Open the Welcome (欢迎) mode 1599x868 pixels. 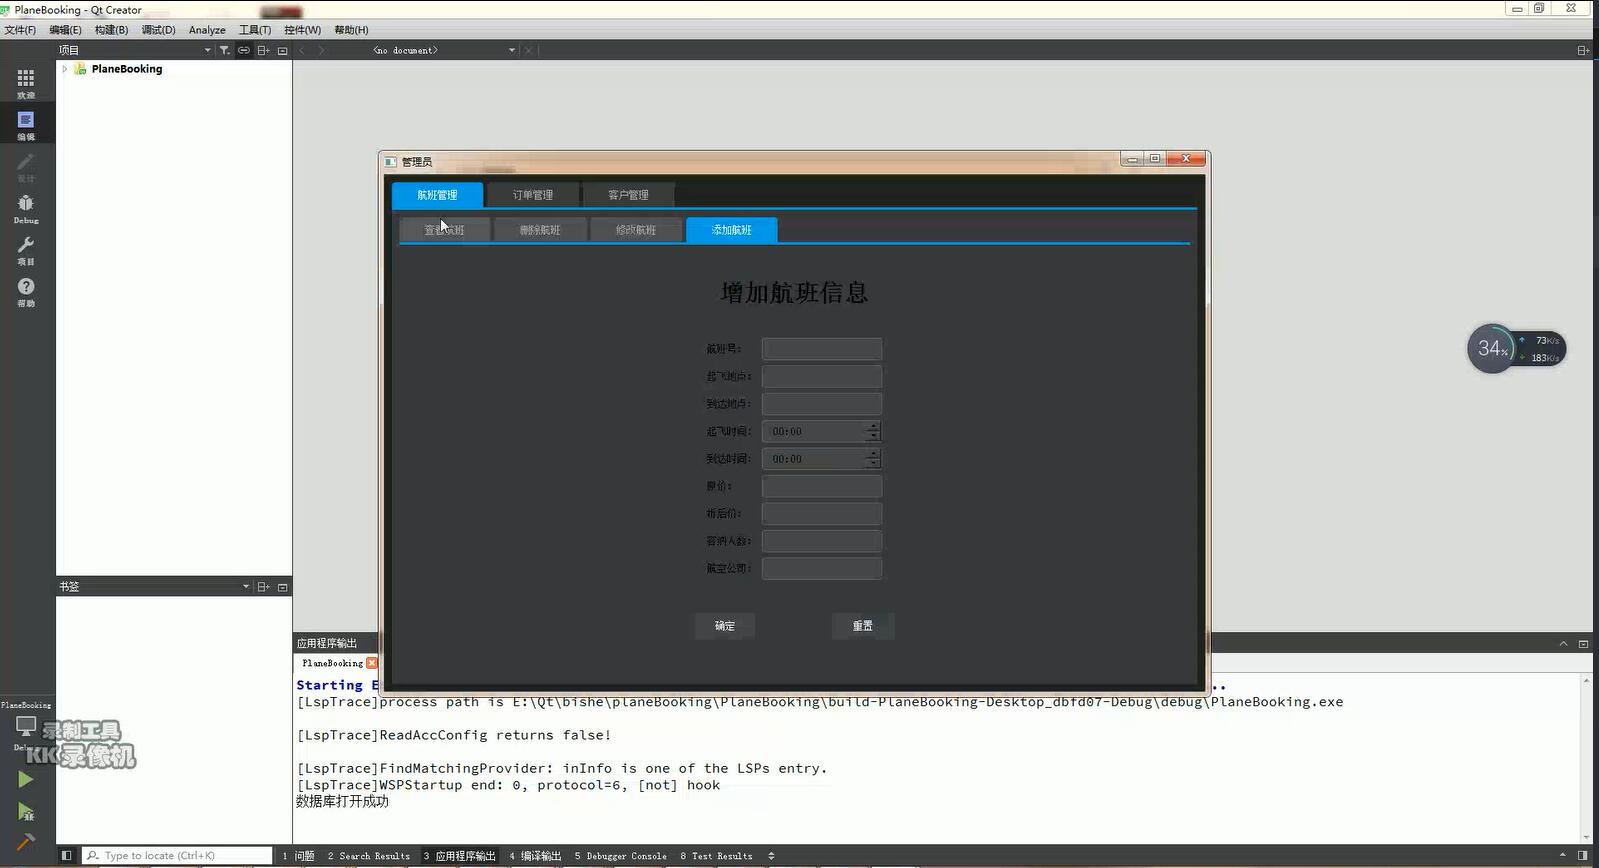pyautogui.click(x=26, y=82)
